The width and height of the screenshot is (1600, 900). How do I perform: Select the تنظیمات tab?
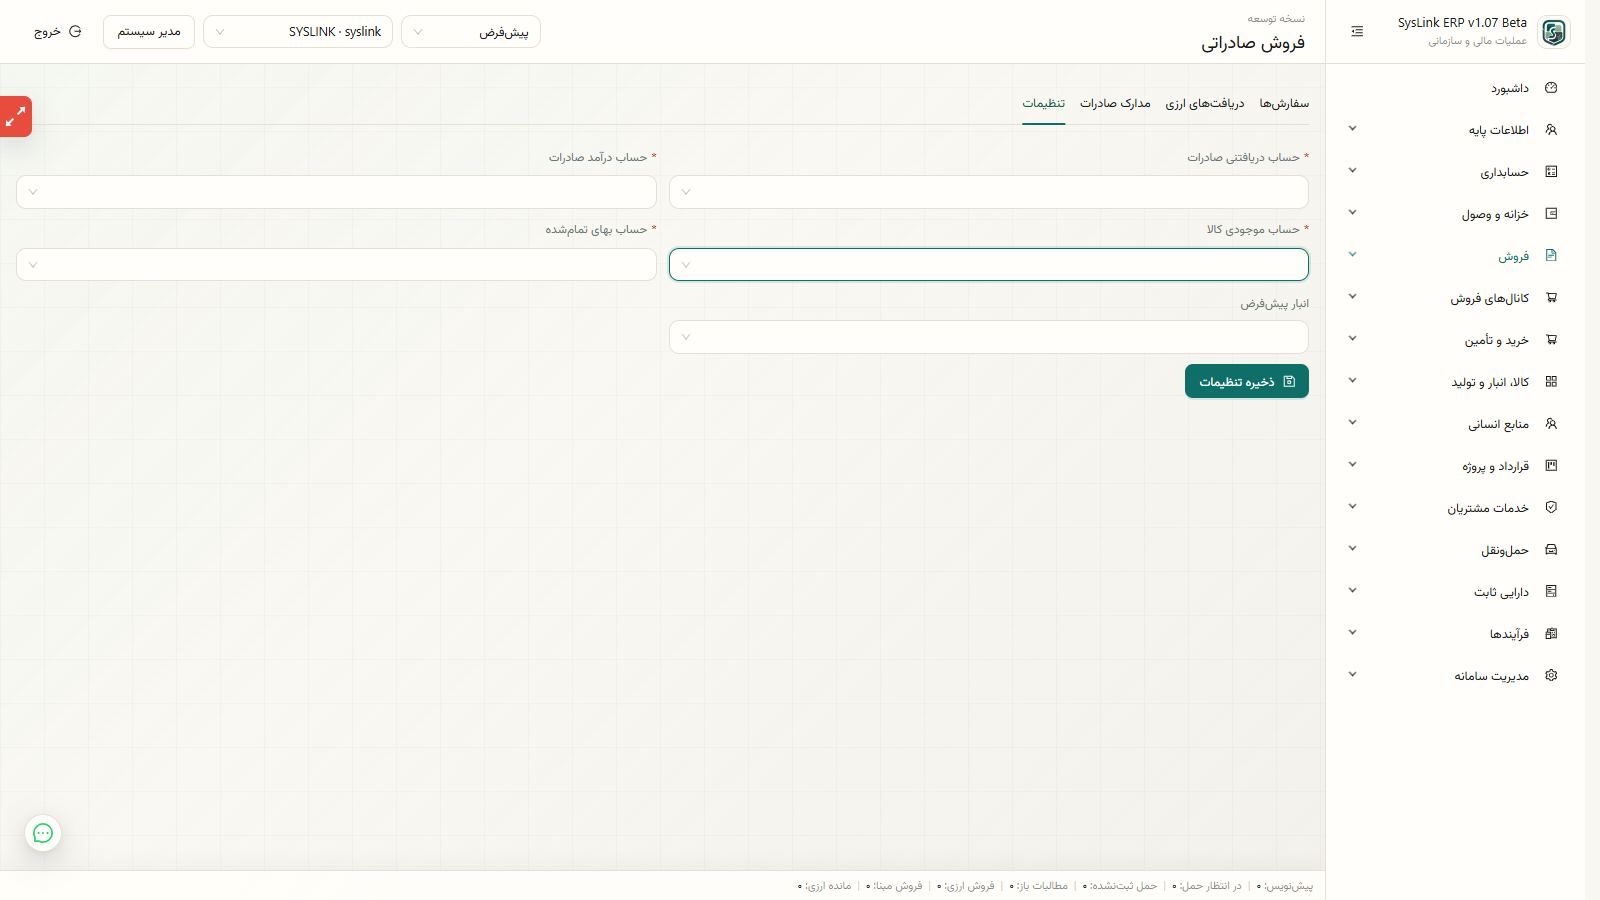(x=1043, y=104)
